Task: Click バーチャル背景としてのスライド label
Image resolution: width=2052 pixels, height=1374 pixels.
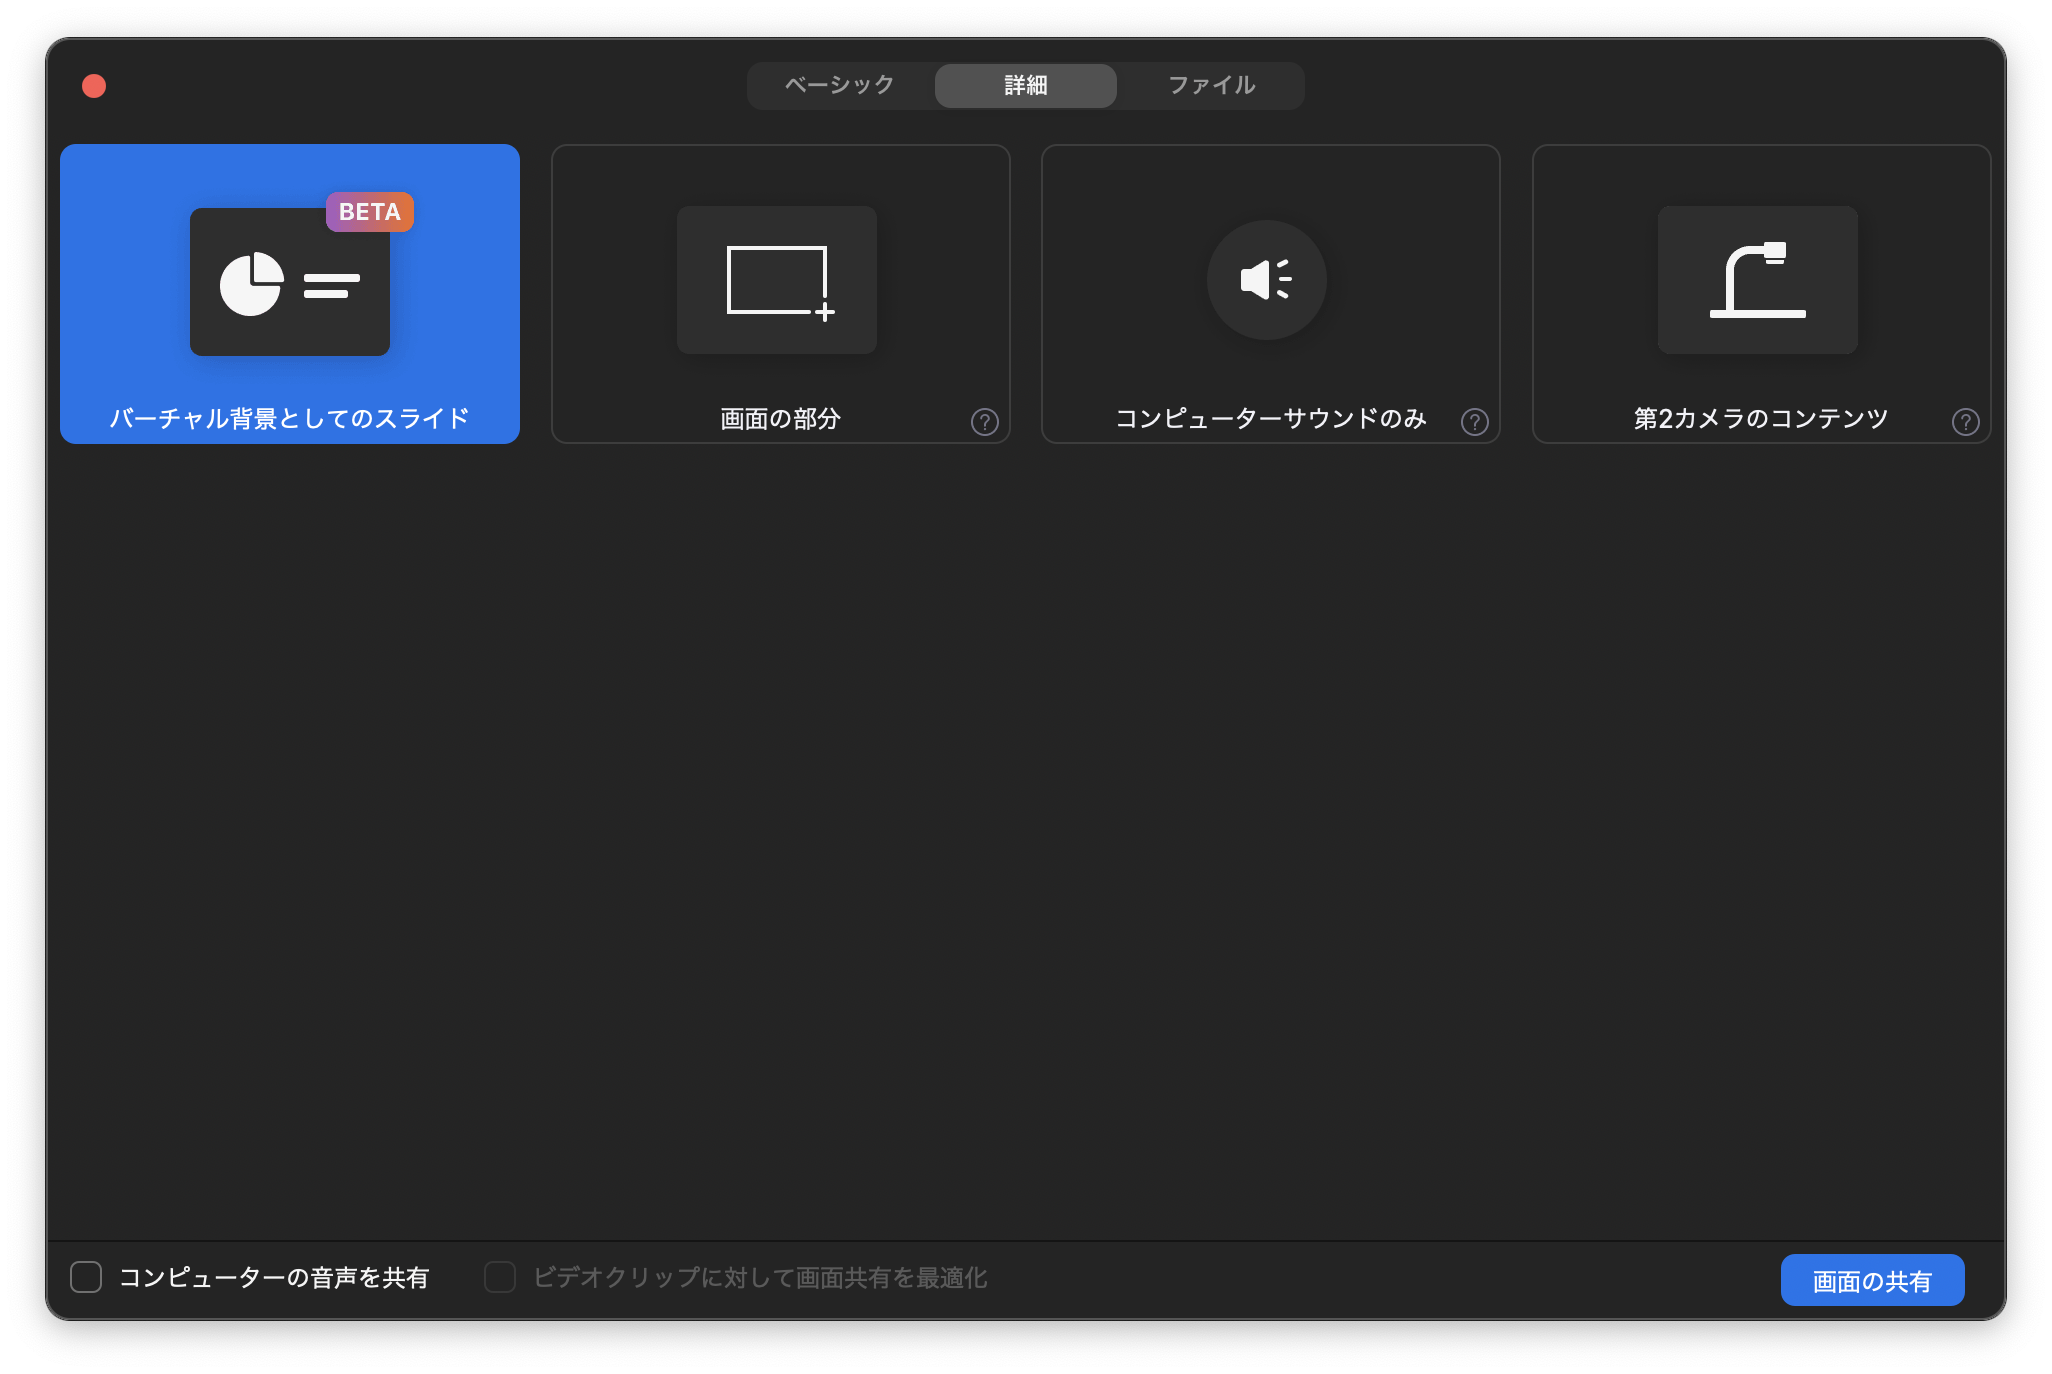Action: (289, 418)
